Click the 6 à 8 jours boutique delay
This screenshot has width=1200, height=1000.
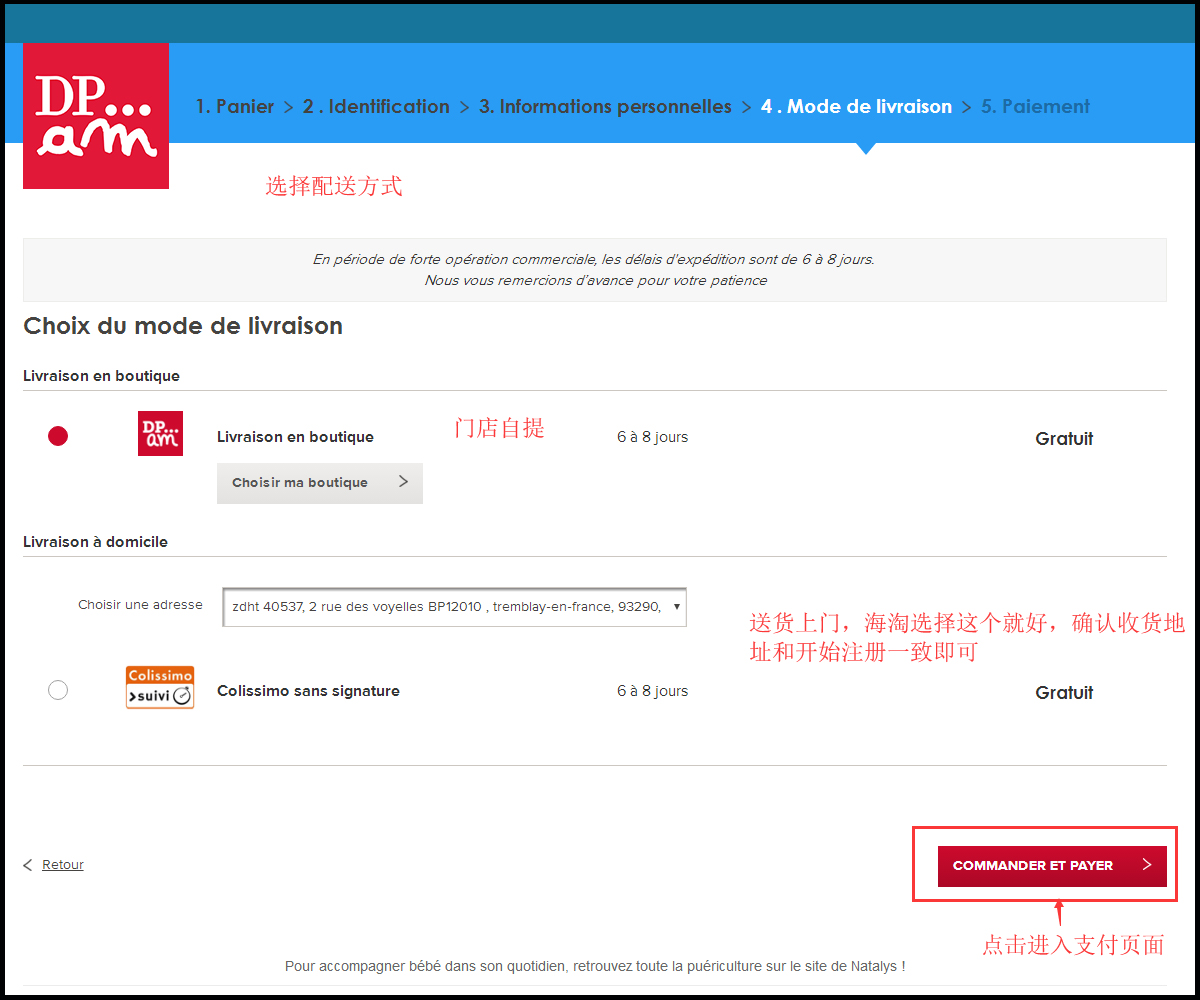click(653, 437)
